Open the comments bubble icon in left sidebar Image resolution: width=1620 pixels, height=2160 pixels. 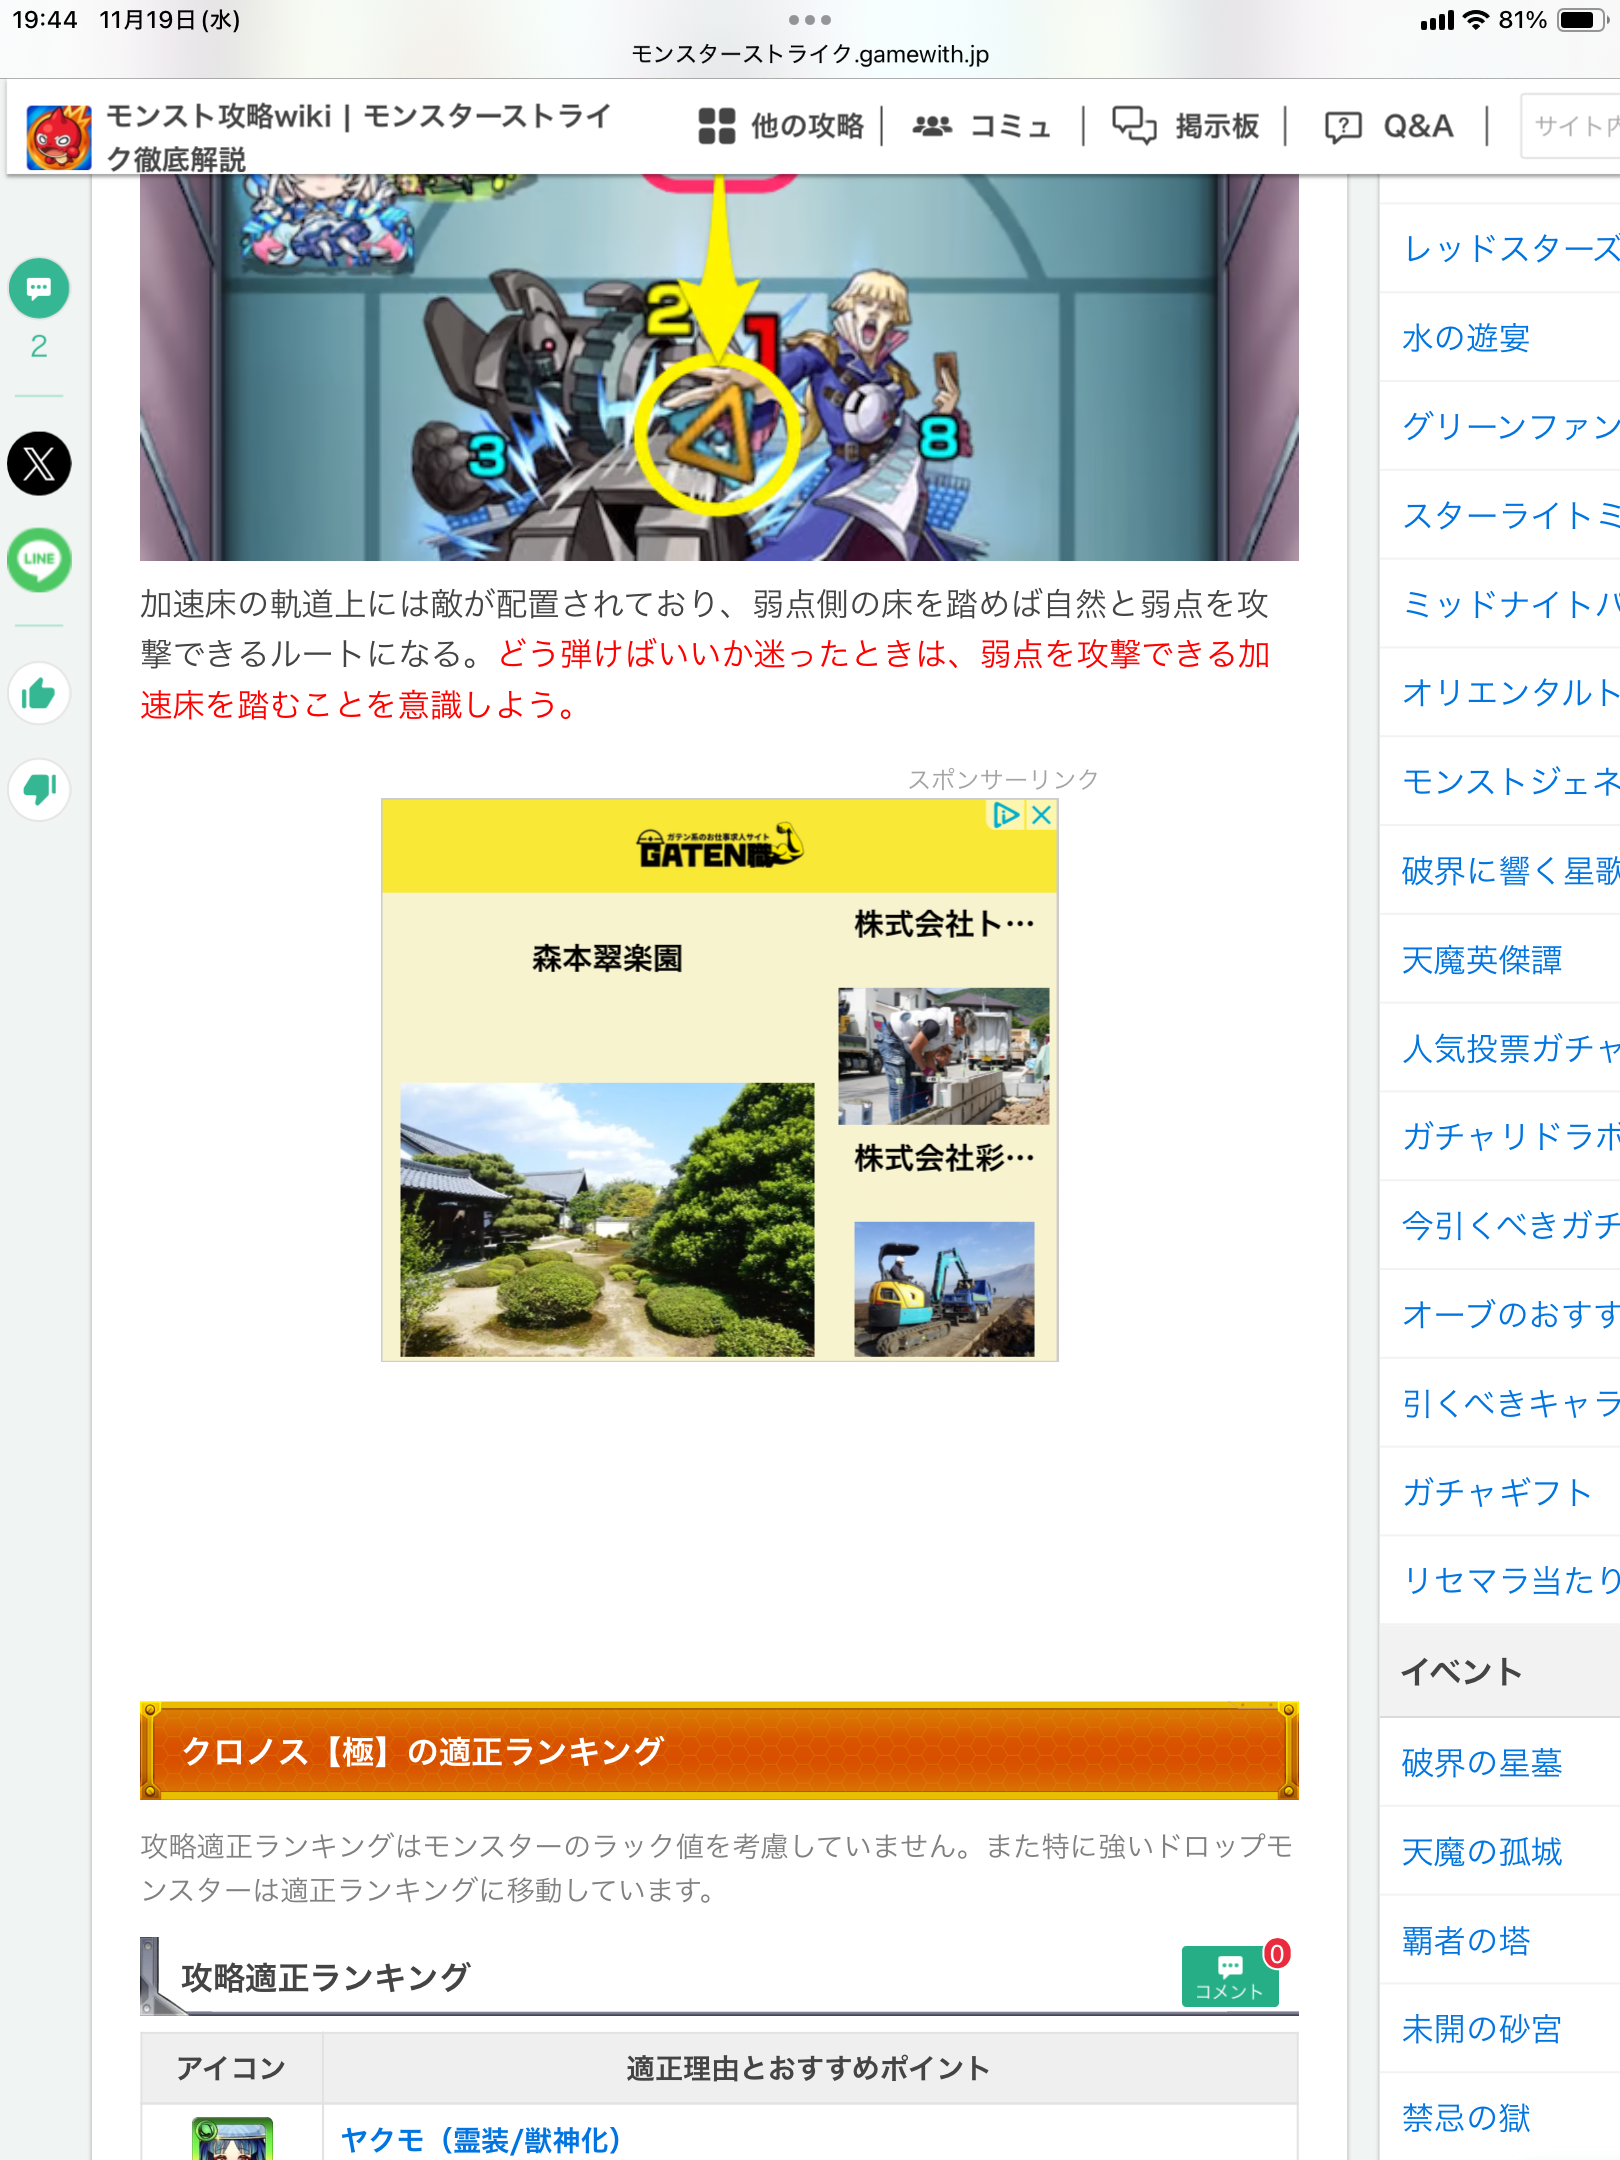tap(39, 289)
